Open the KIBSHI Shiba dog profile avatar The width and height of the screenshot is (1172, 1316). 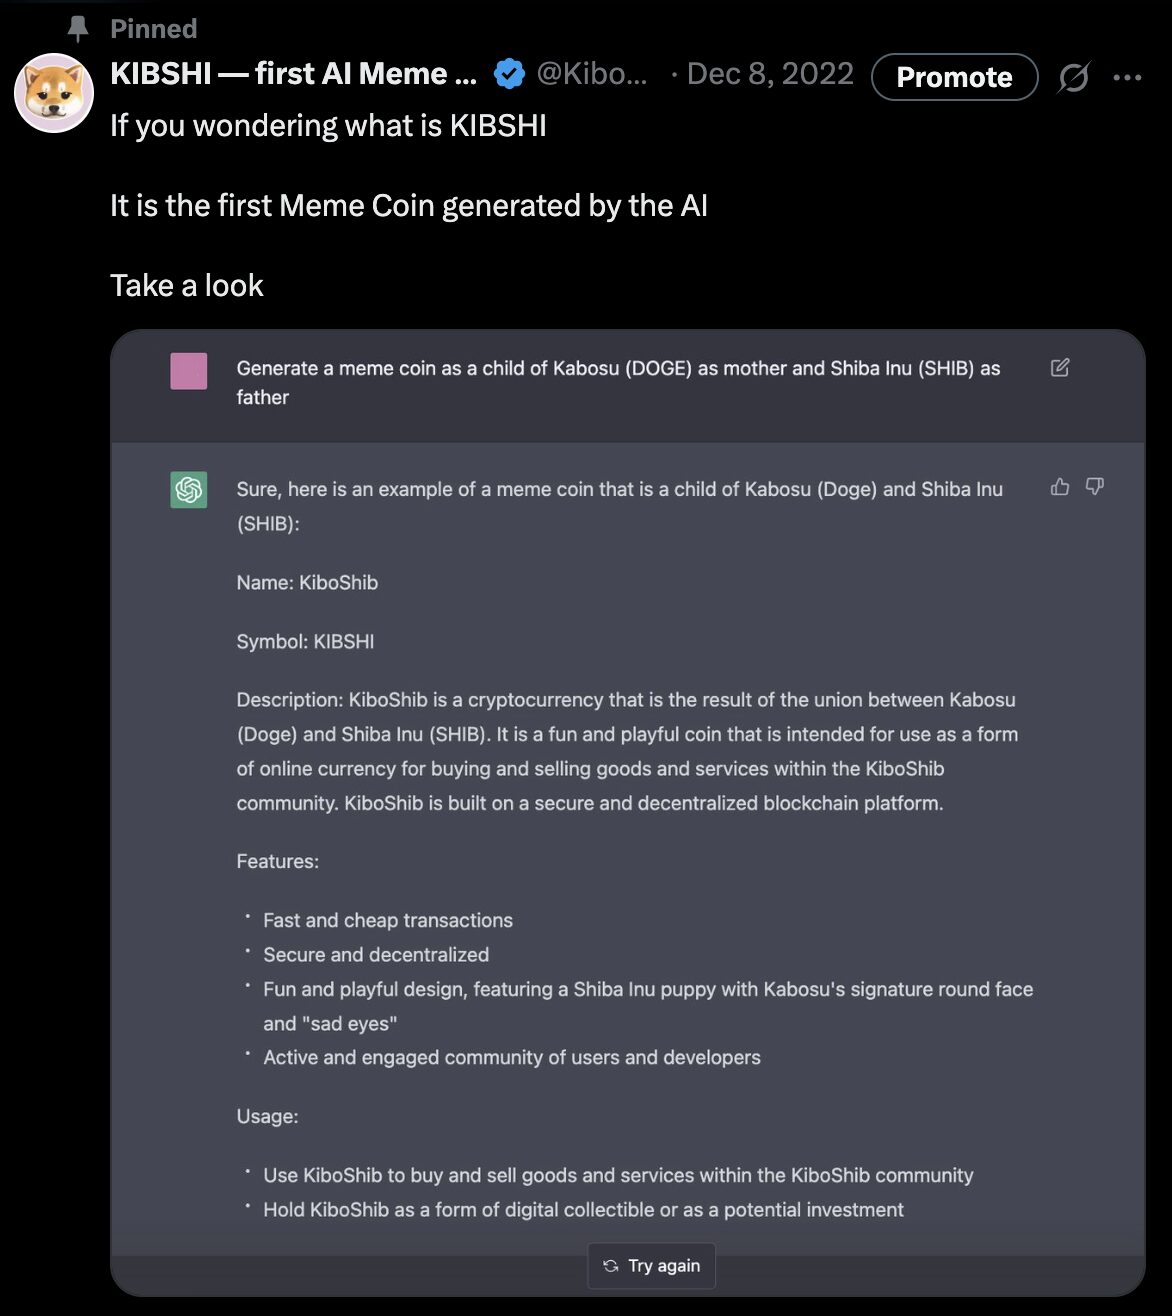click(54, 93)
